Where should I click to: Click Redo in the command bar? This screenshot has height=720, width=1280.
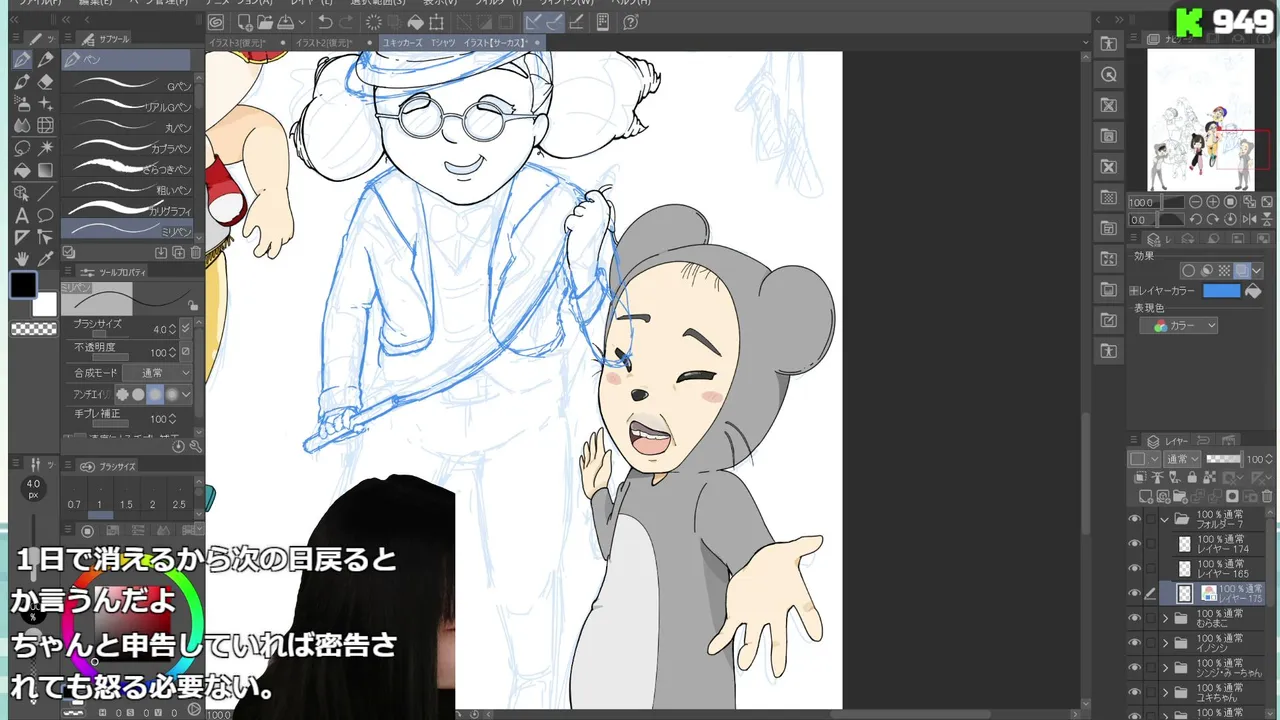coord(346,22)
